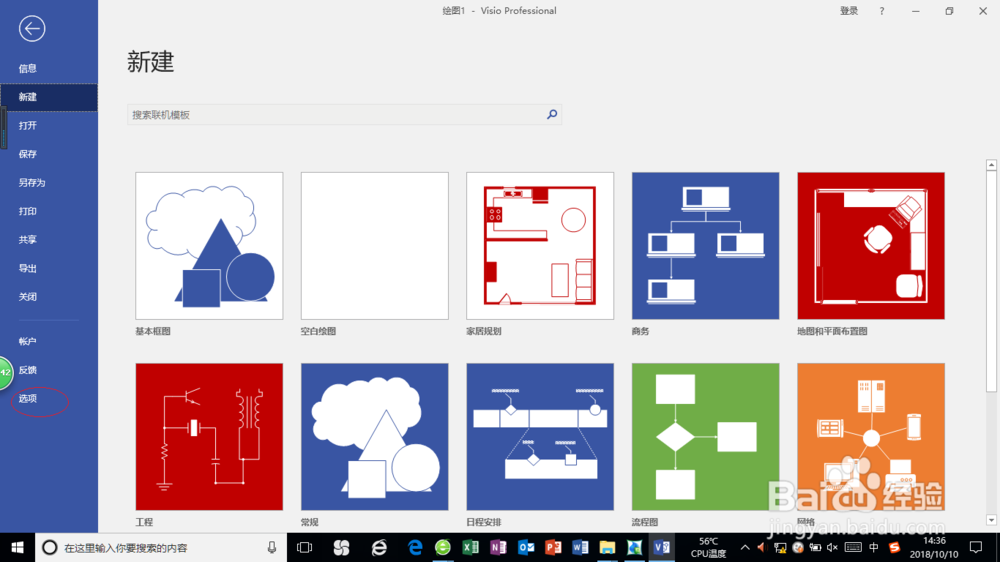
Task: Open Task View on the taskbar
Action: [305, 547]
